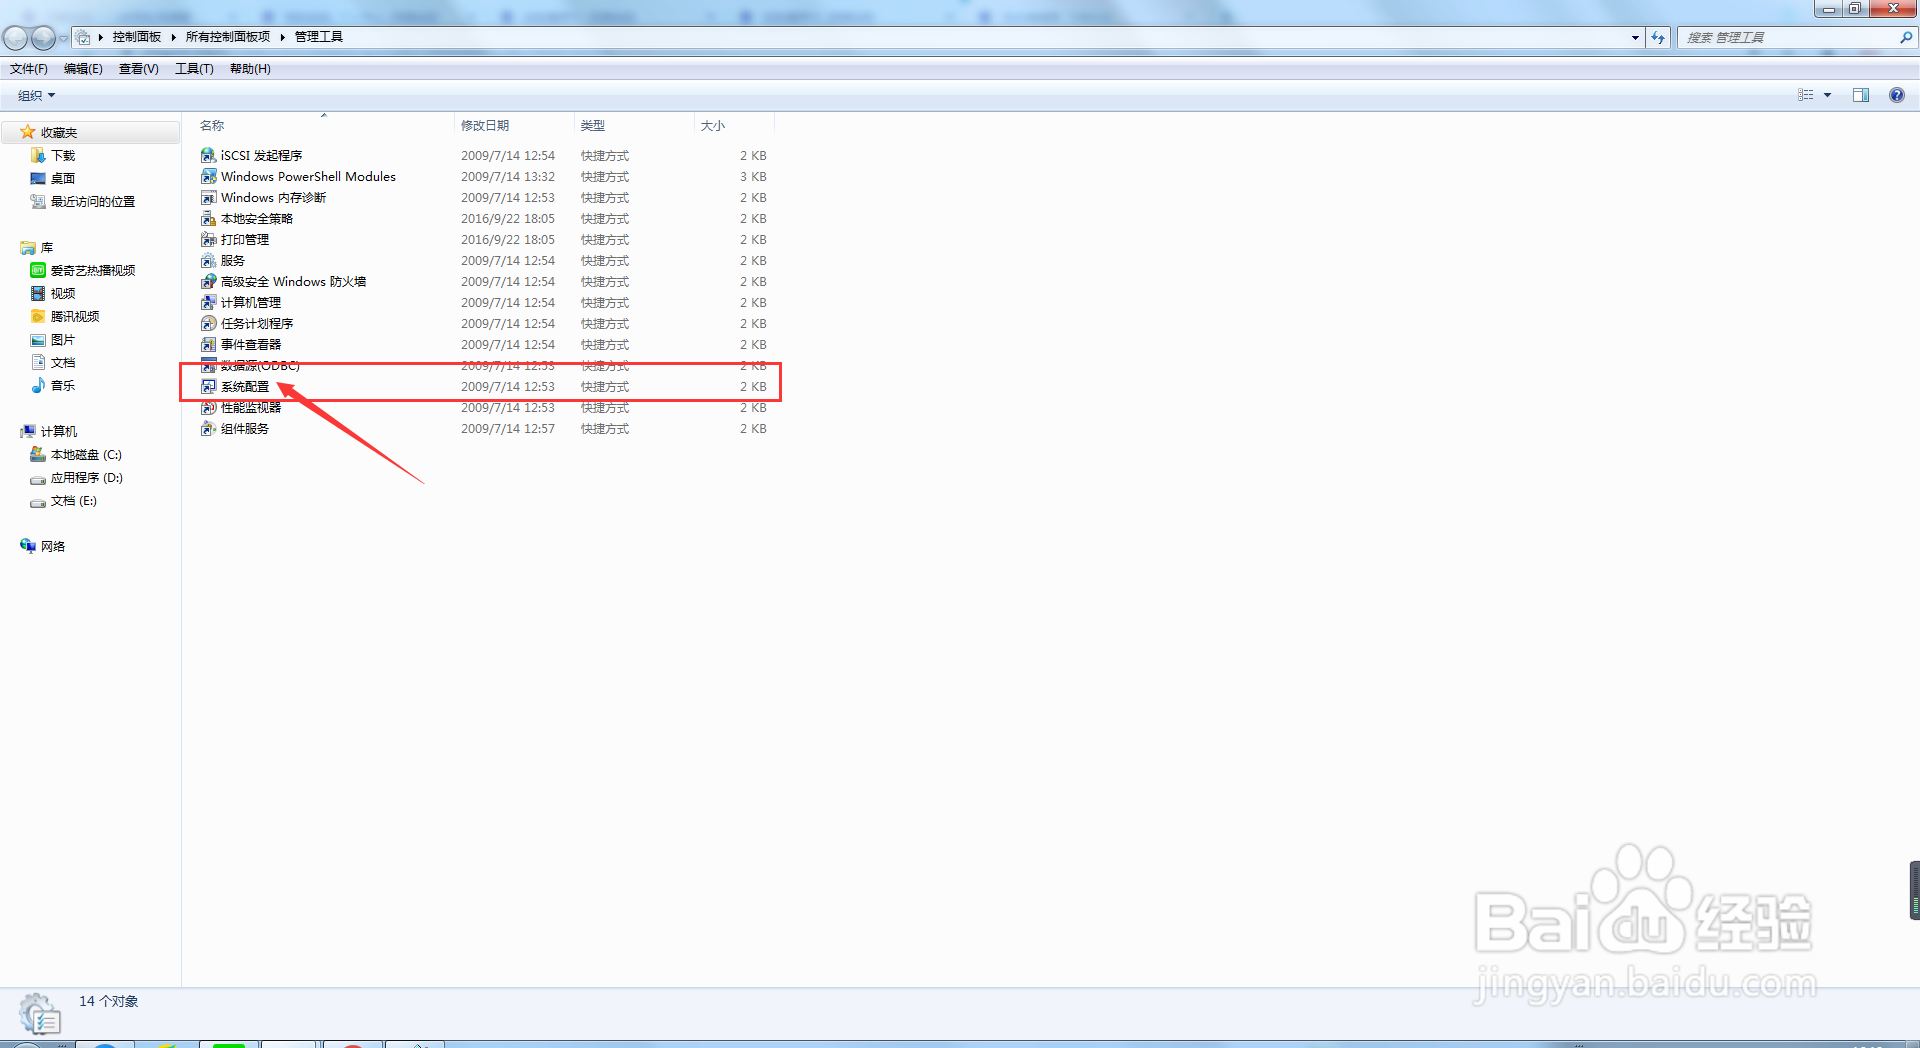Viewport: 1920px width, 1048px height.
Task: Select the 任务计划程序 icon
Action: point(208,323)
